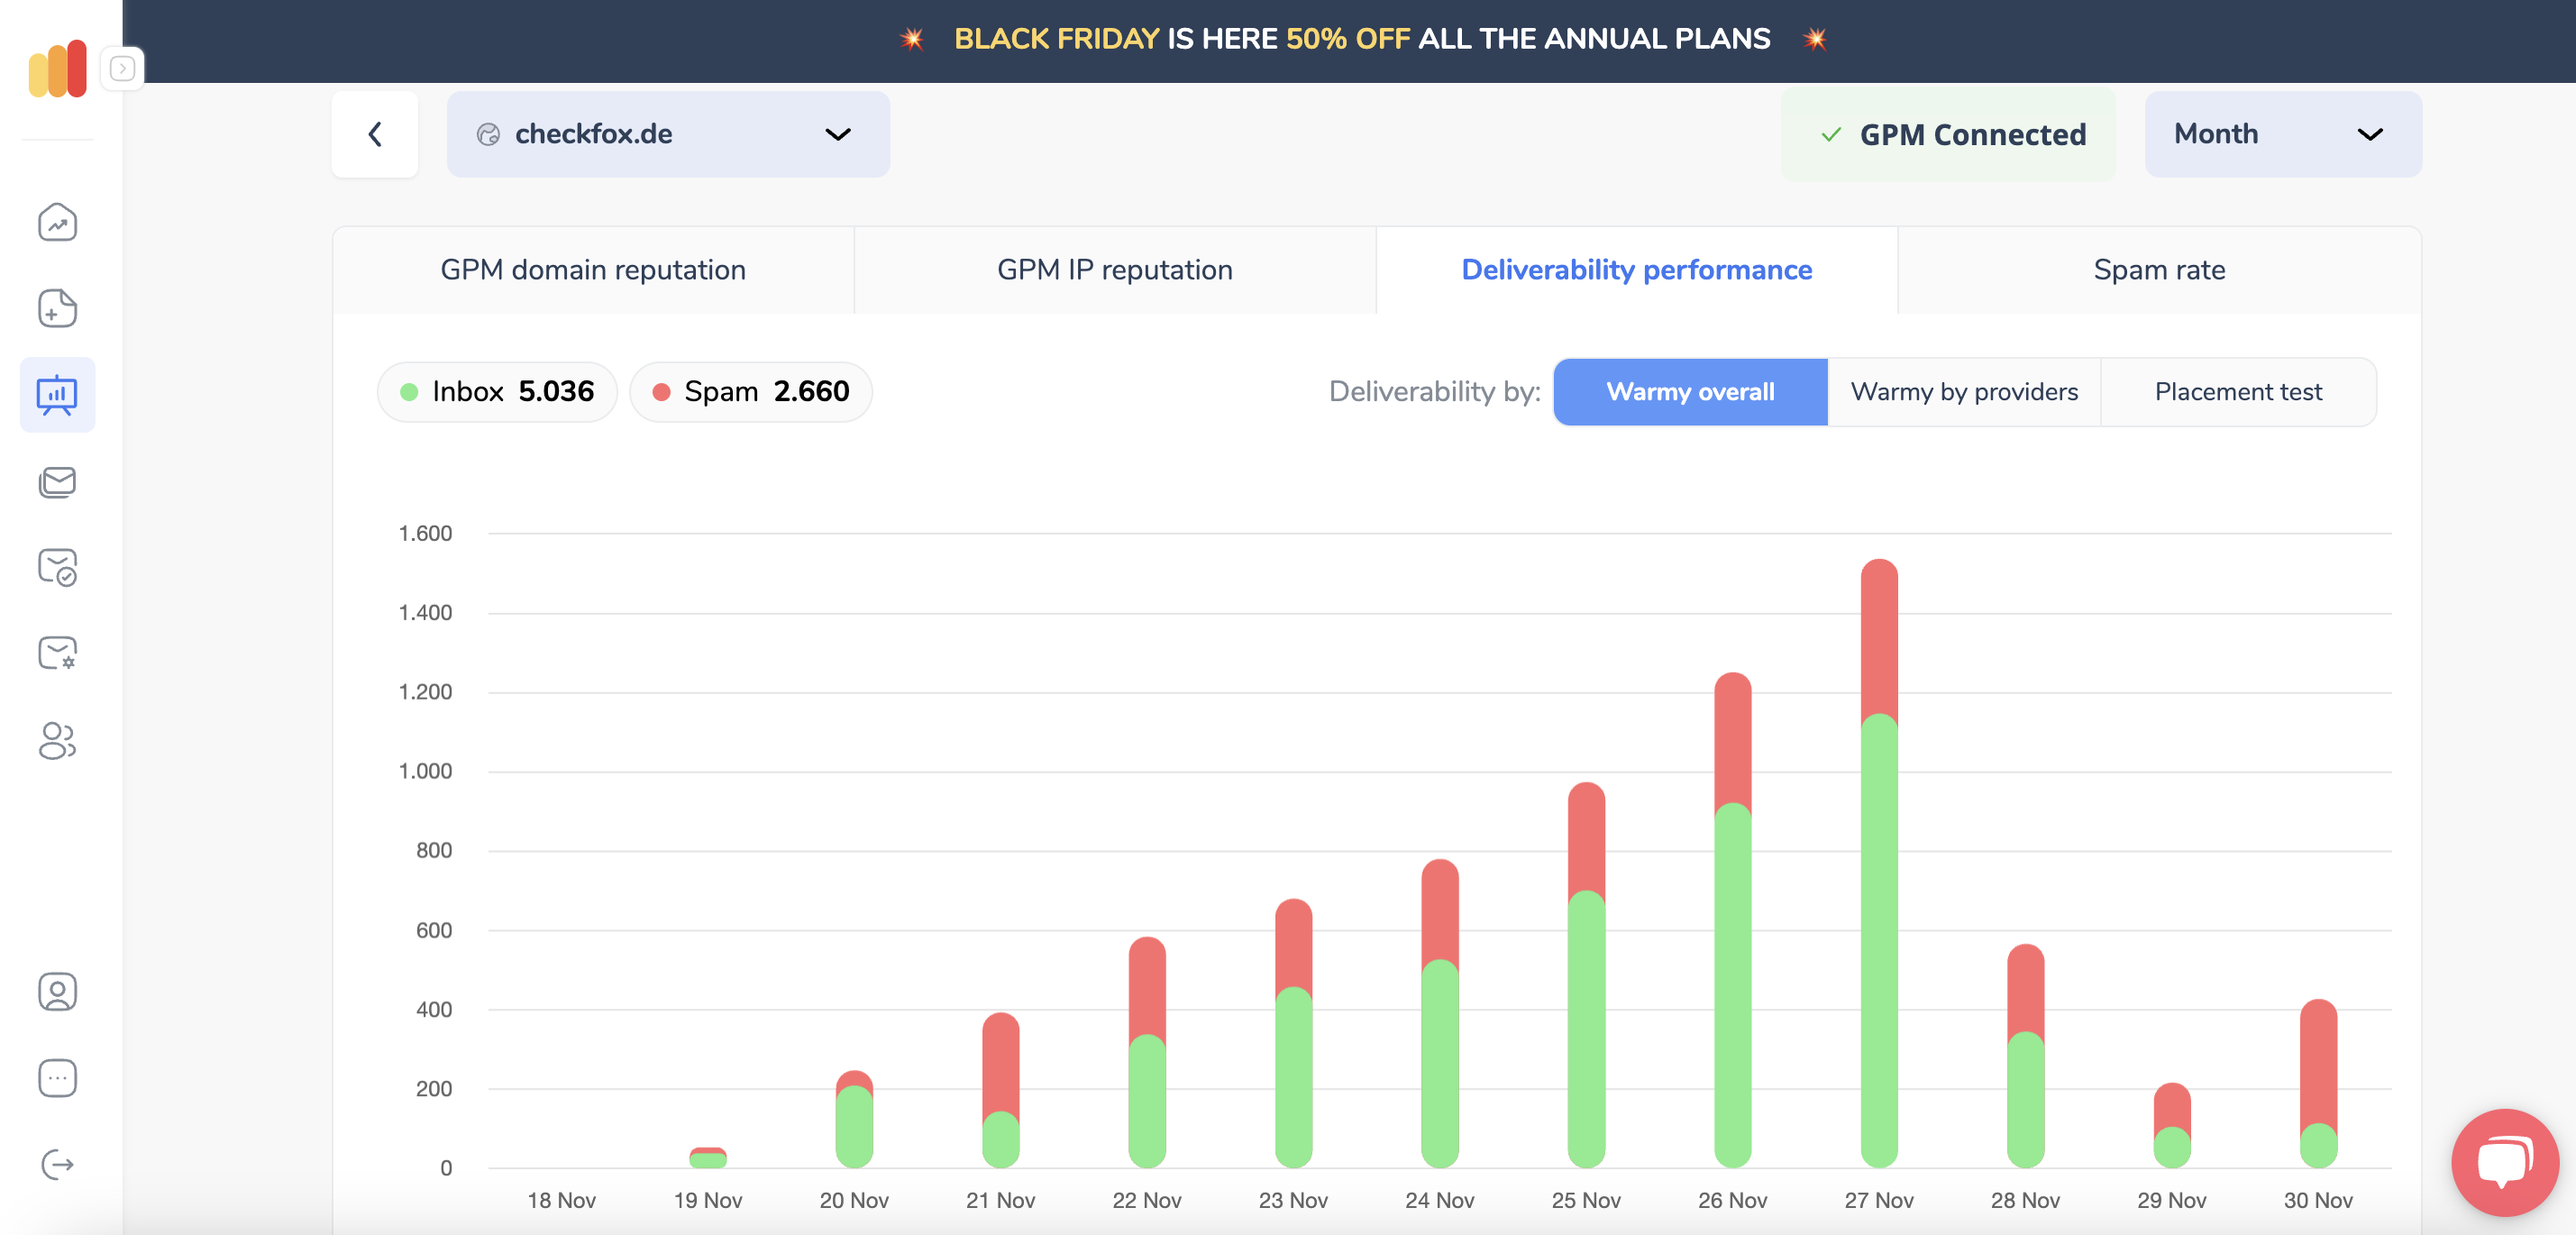
Task: Open the team users sidebar icon
Action: (57, 740)
